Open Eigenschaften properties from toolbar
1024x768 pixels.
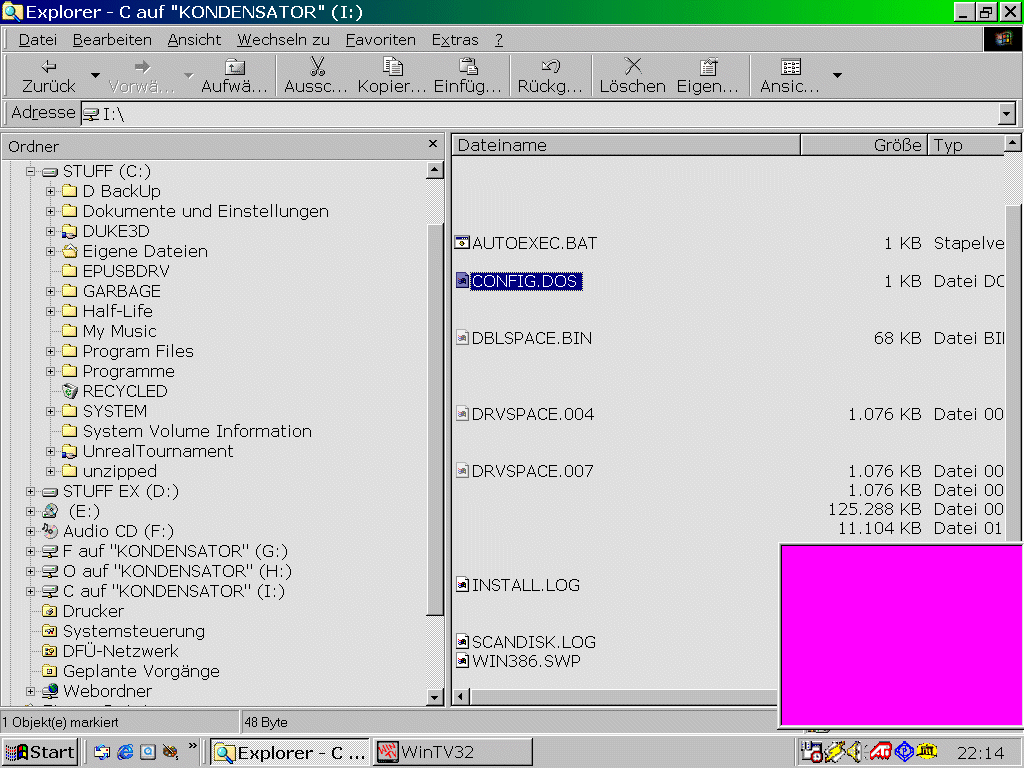[x=708, y=67]
